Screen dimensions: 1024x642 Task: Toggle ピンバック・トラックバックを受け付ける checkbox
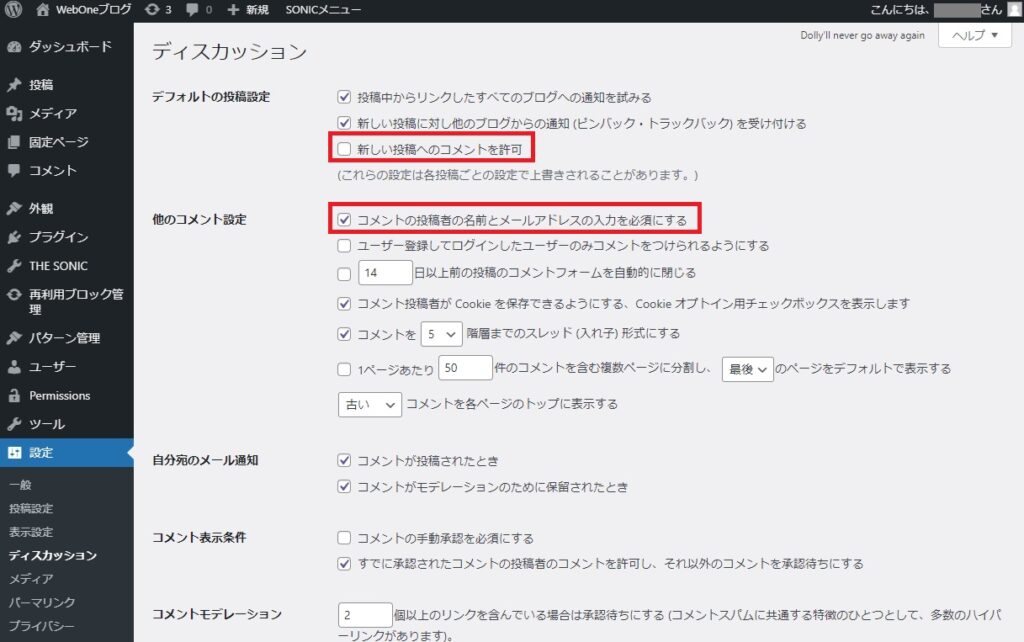click(x=344, y=123)
